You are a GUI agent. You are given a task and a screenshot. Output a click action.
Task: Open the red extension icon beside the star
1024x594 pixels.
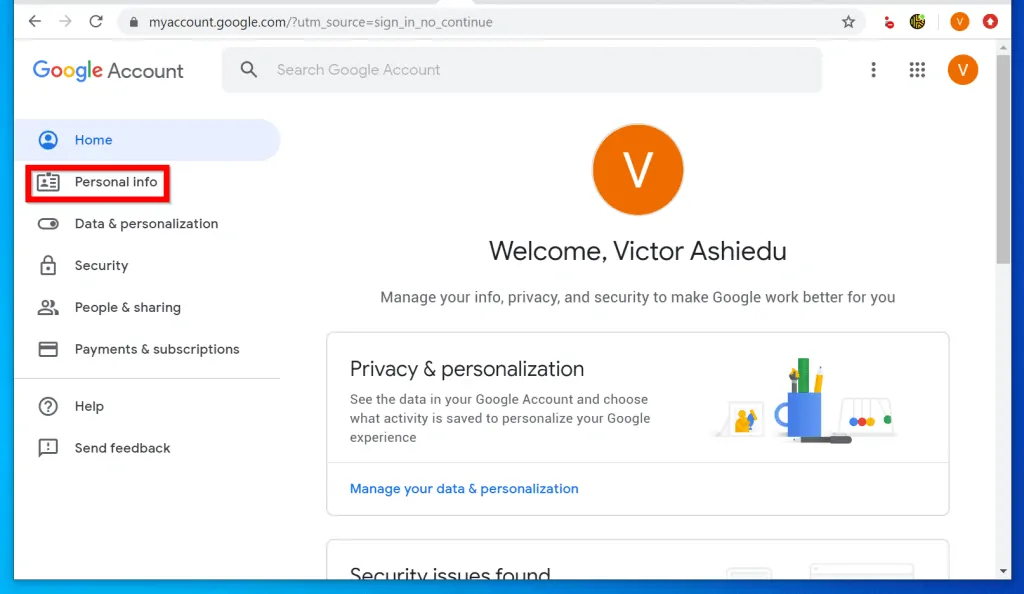[x=889, y=23]
